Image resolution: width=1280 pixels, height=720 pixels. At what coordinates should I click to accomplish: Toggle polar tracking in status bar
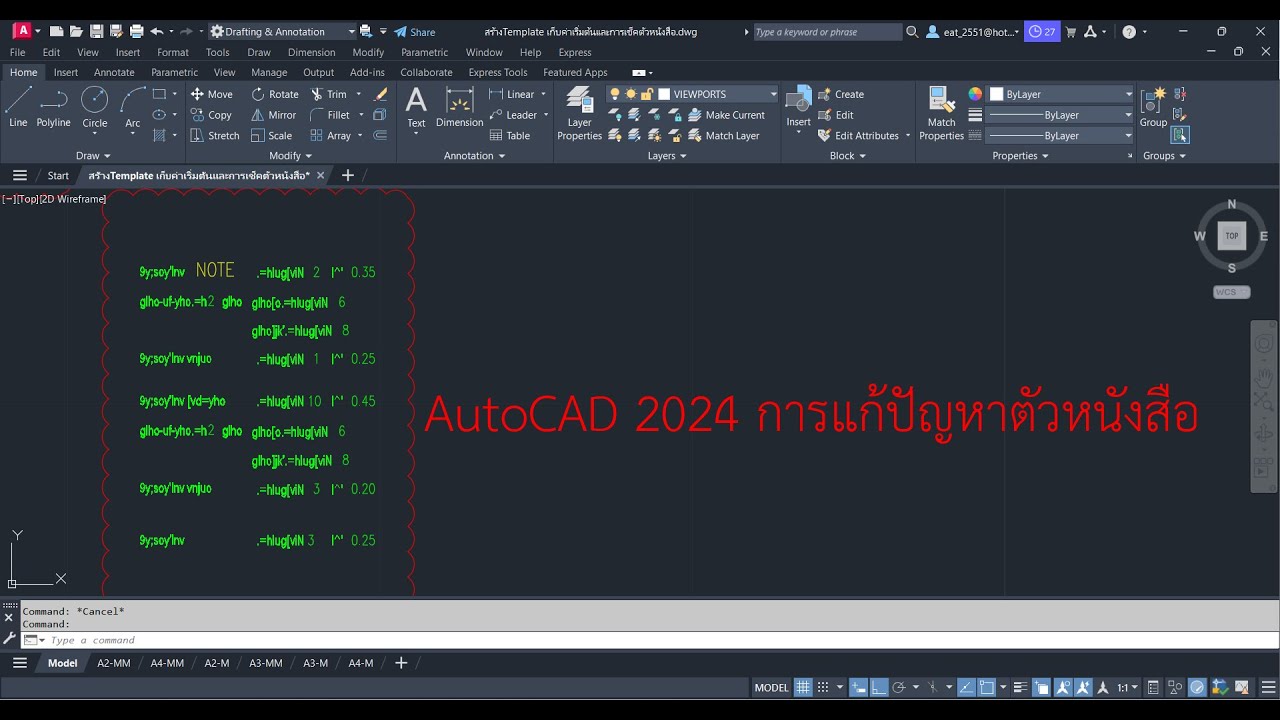(899, 688)
